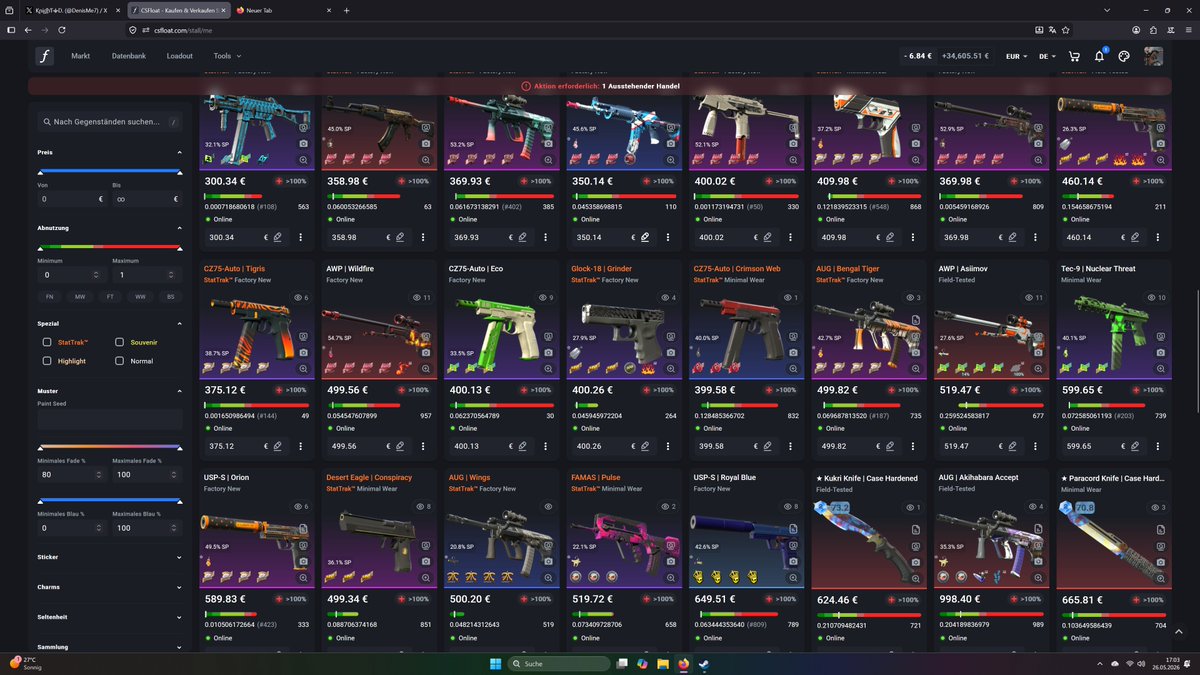Adjust the Abnutzung wear range slider
This screenshot has width=1200, height=675.
click(x=110, y=248)
